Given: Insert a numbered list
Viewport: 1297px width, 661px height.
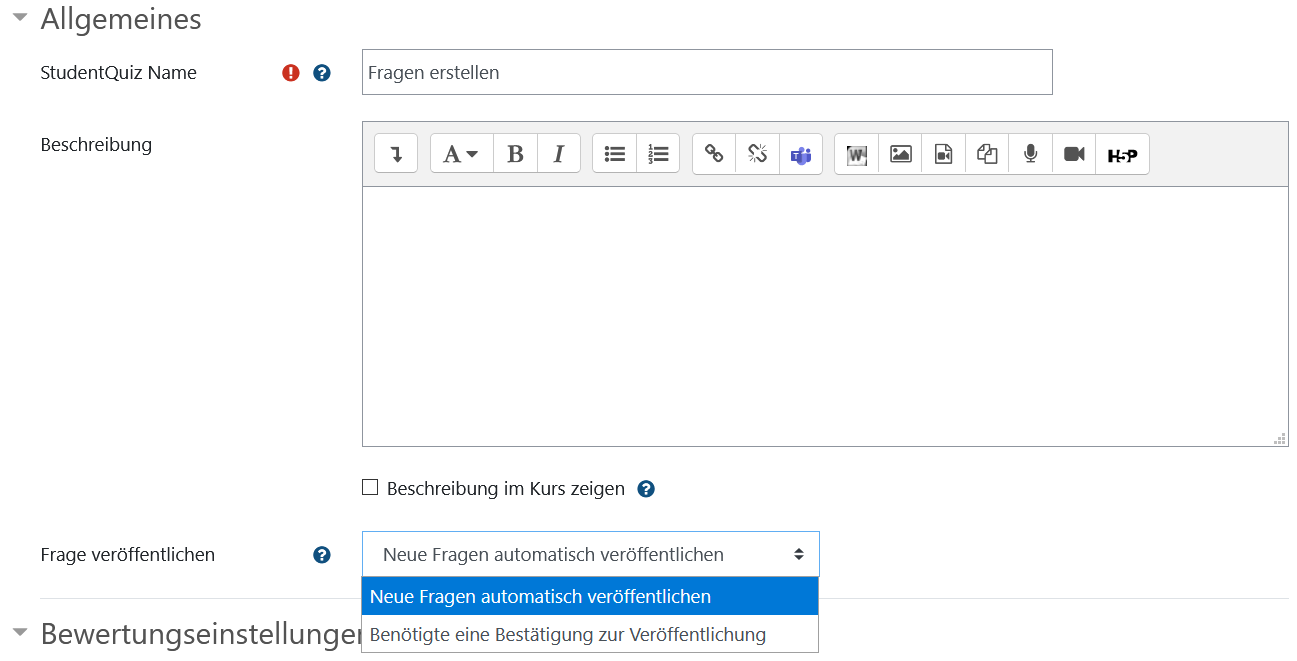Looking at the screenshot, I should [x=658, y=153].
